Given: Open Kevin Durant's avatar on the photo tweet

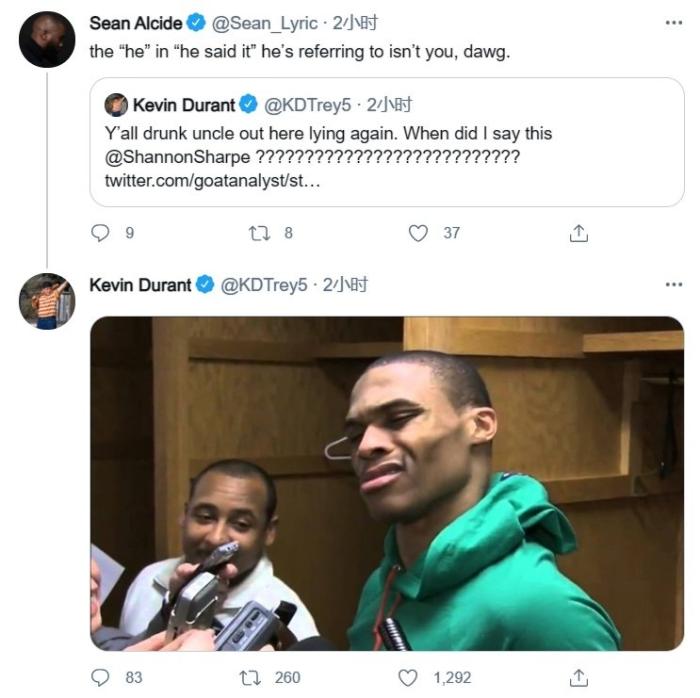Looking at the screenshot, I should point(46,301).
